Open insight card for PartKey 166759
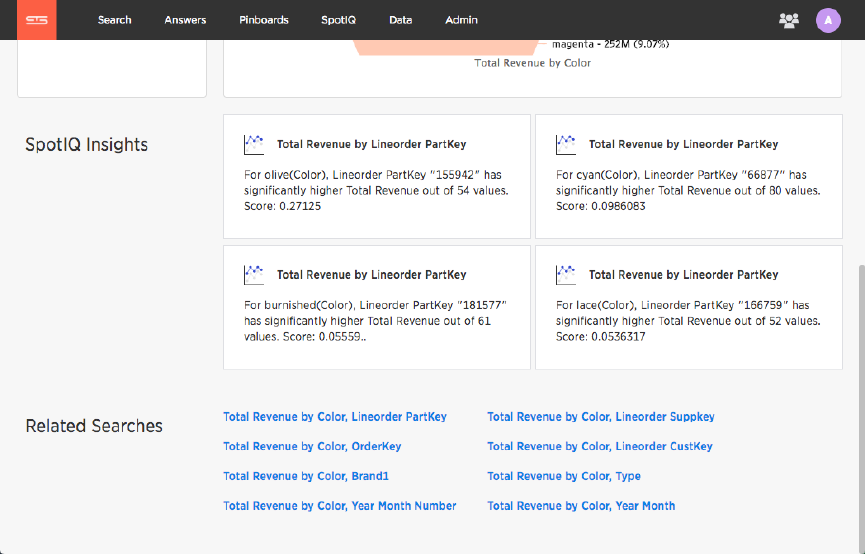Viewport: 865px width, 554px height. [688, 307]
